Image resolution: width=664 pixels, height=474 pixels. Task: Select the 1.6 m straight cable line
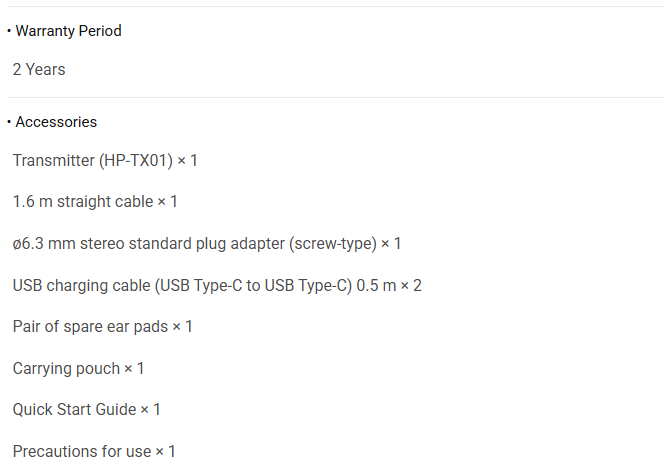click(x=95, y=202)
